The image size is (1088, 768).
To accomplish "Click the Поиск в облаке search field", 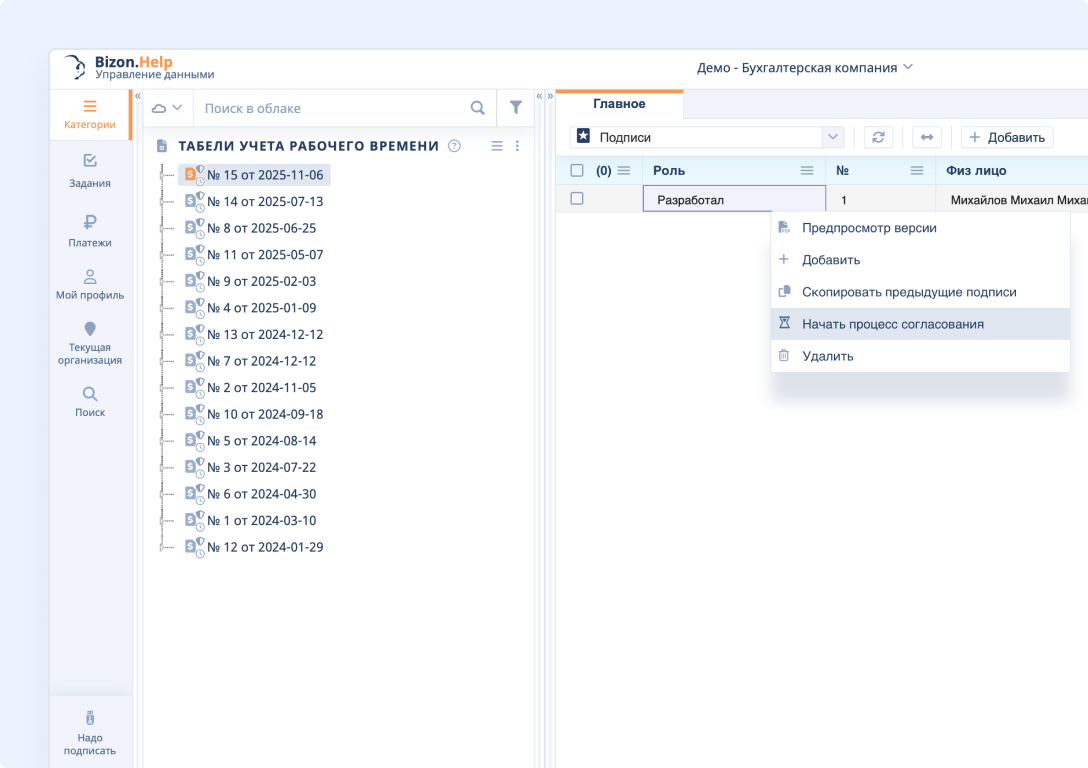I will (330, 108).
